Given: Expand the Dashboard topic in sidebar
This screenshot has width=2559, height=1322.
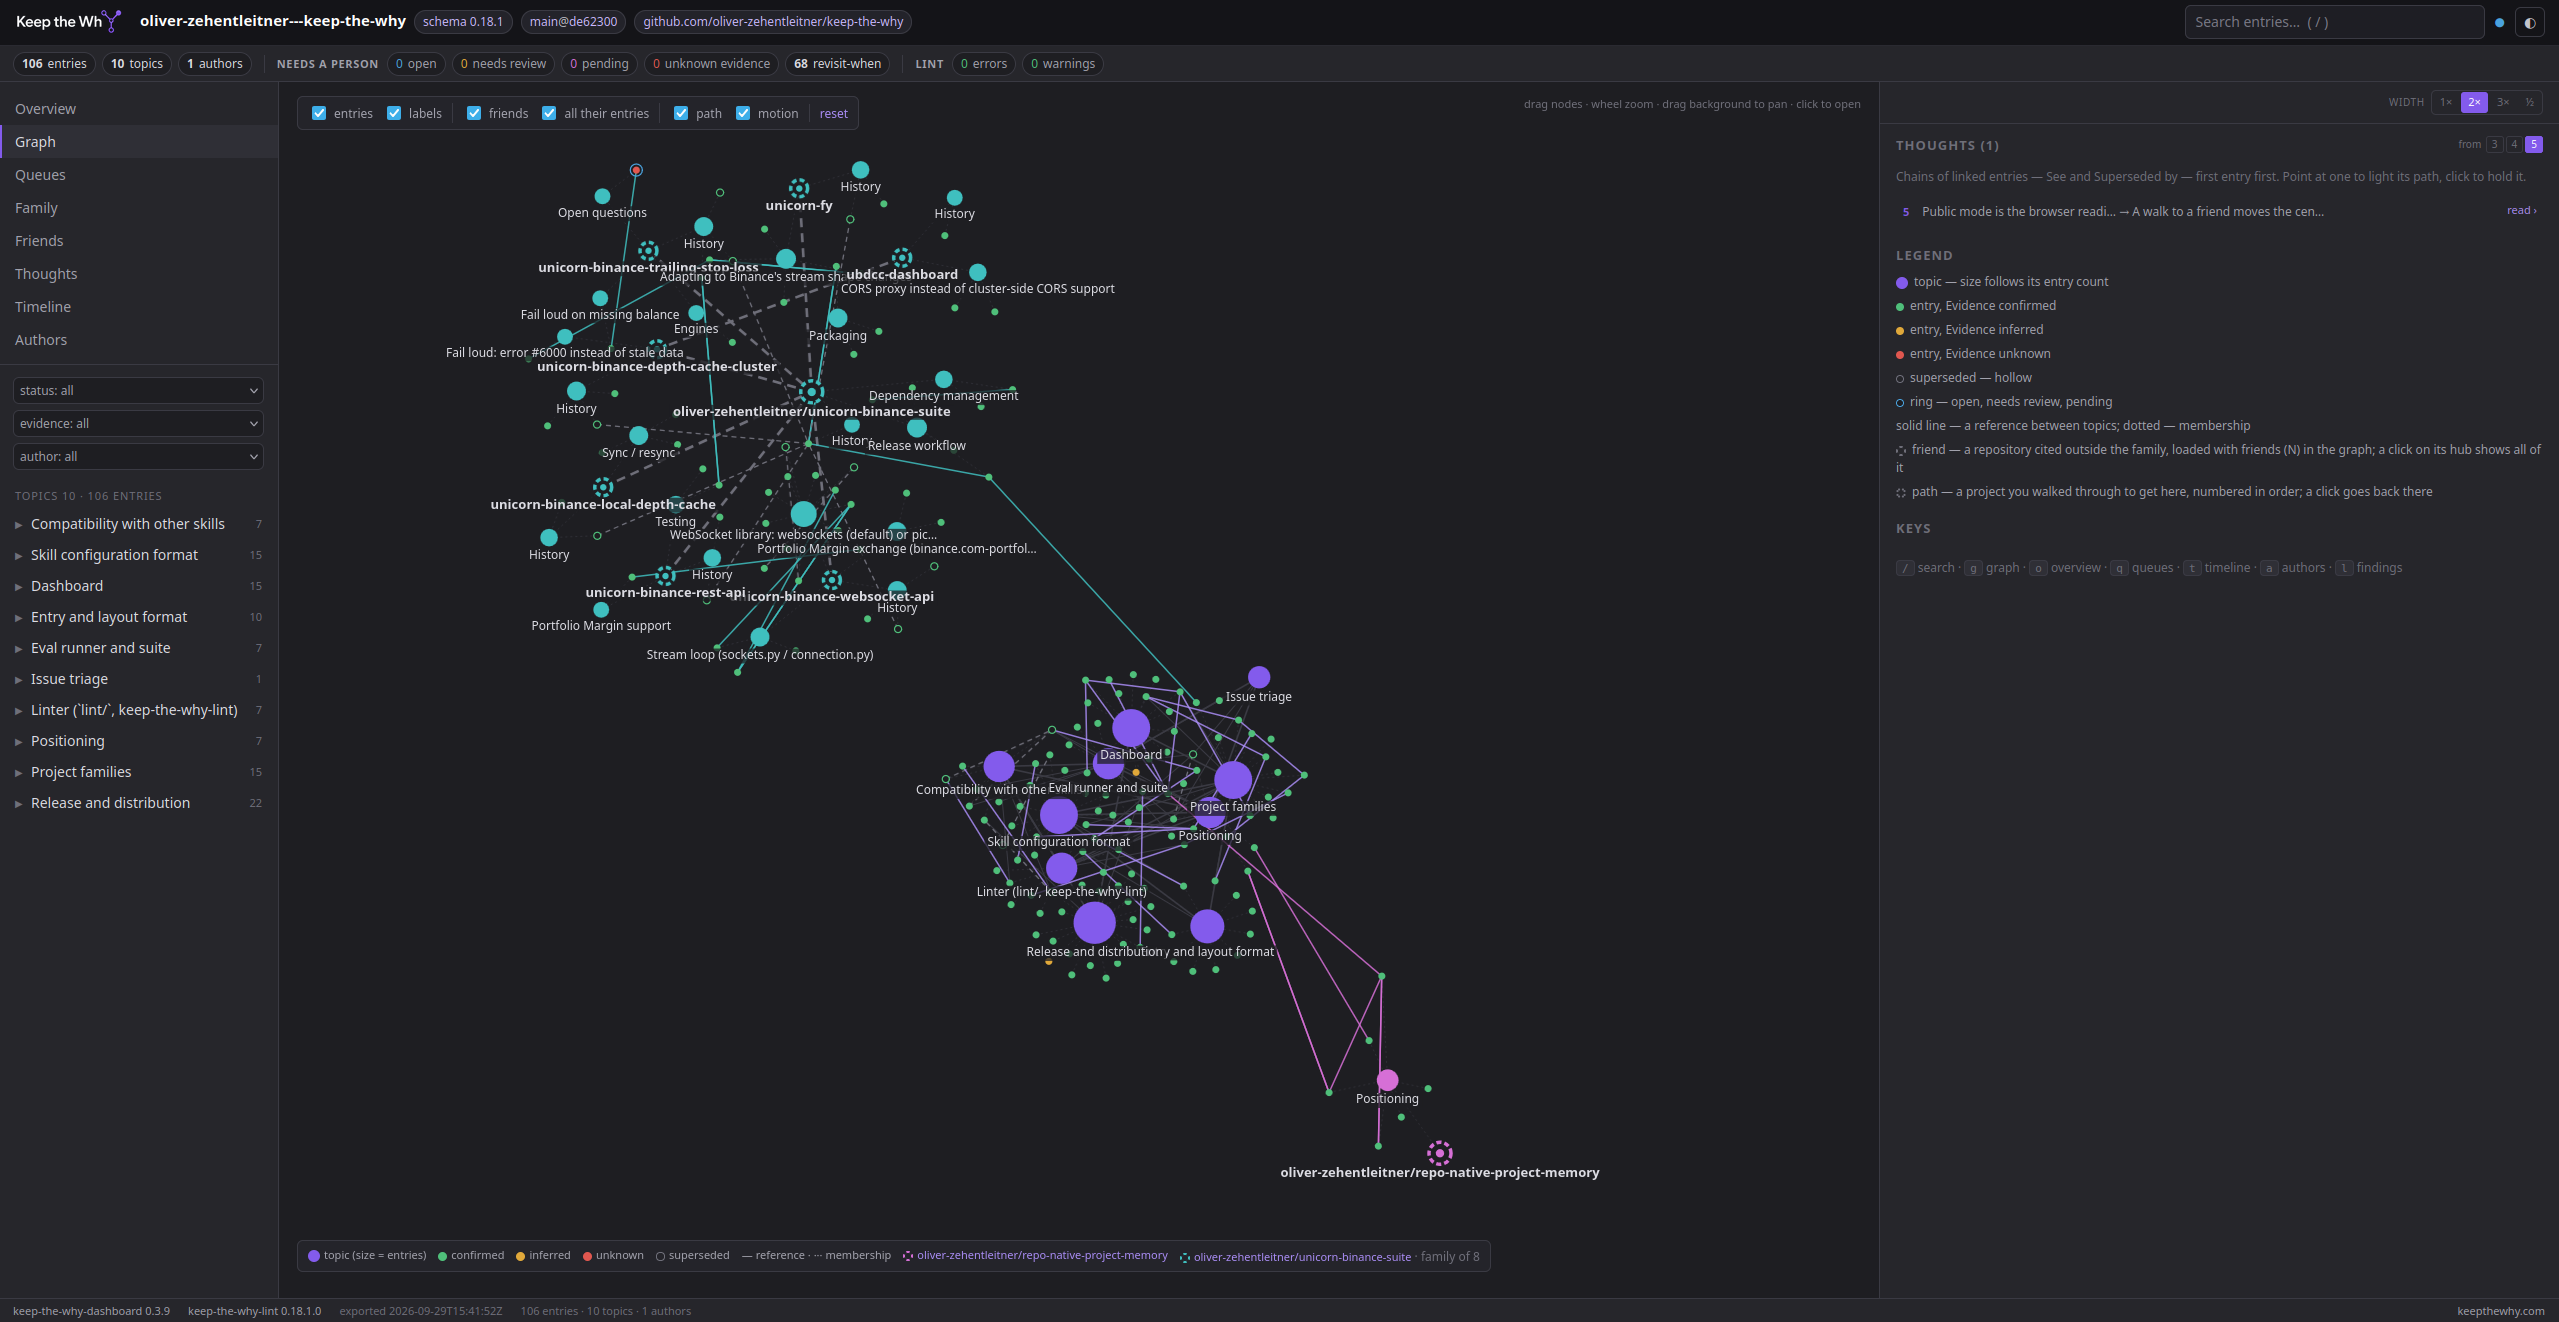Looking at the screenshot, I should point(139,586).
